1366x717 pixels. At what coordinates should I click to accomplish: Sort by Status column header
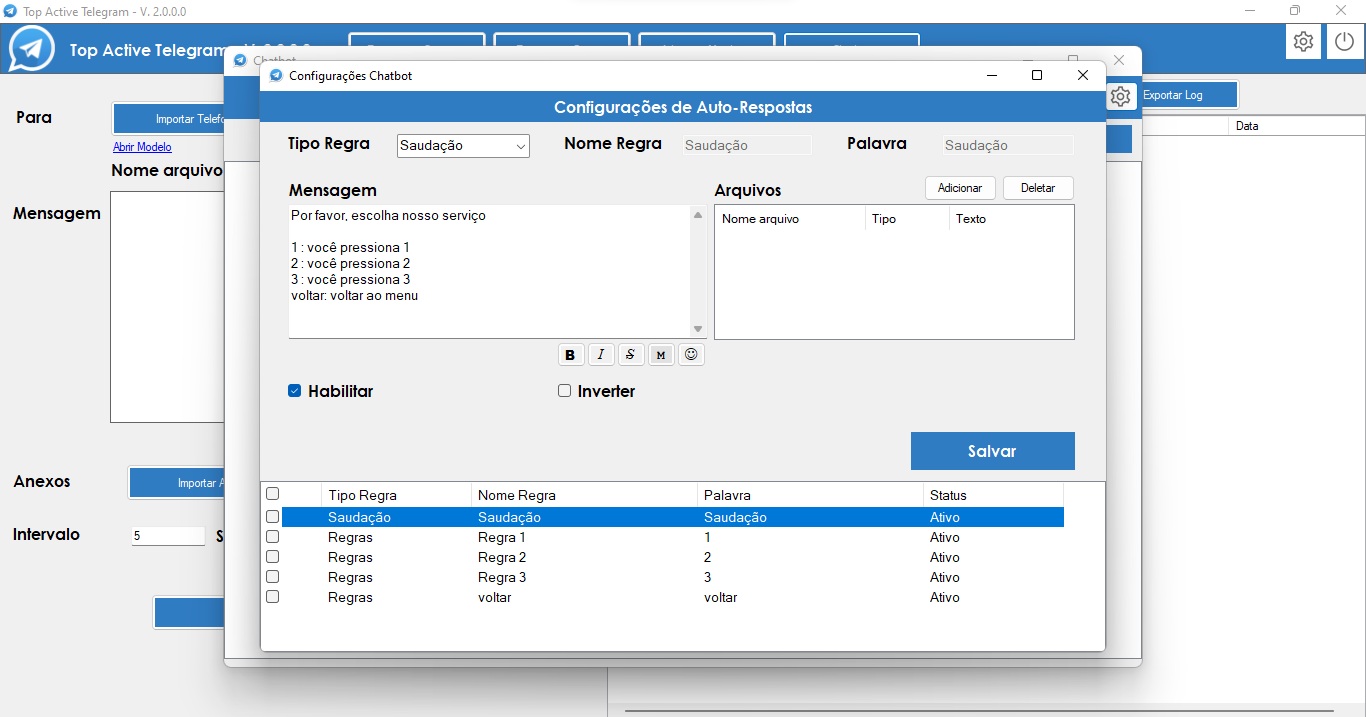(x=993, y=495)
